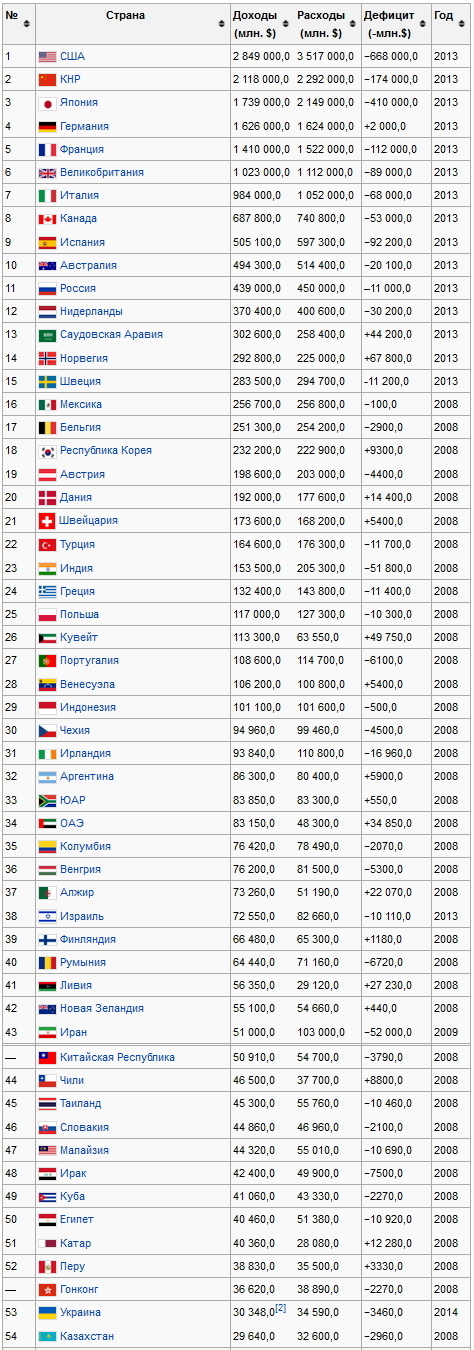Click the Canada flag icon

pyautogui.click(x=47, y=219)
